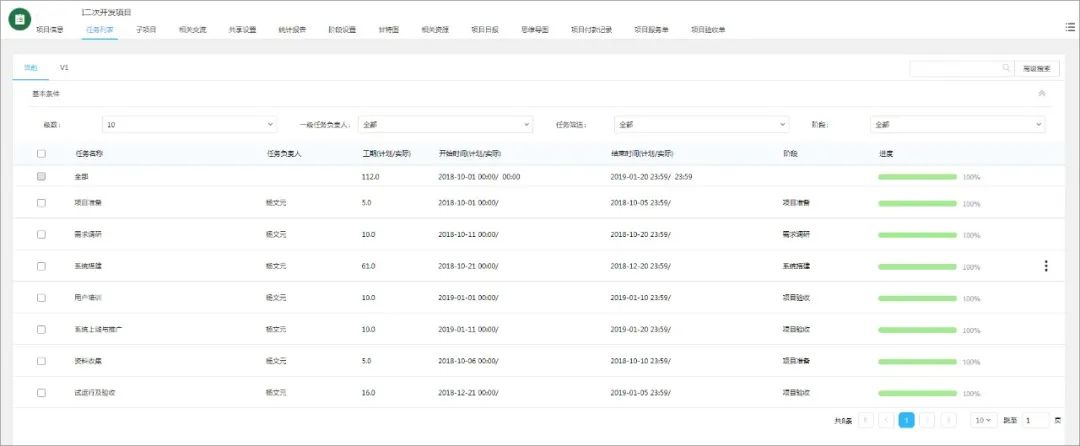Image resolution: width=1080 pixels, height=446 pixels.
Task: Click the 任务名称 column header
Action: pos(89,153)
